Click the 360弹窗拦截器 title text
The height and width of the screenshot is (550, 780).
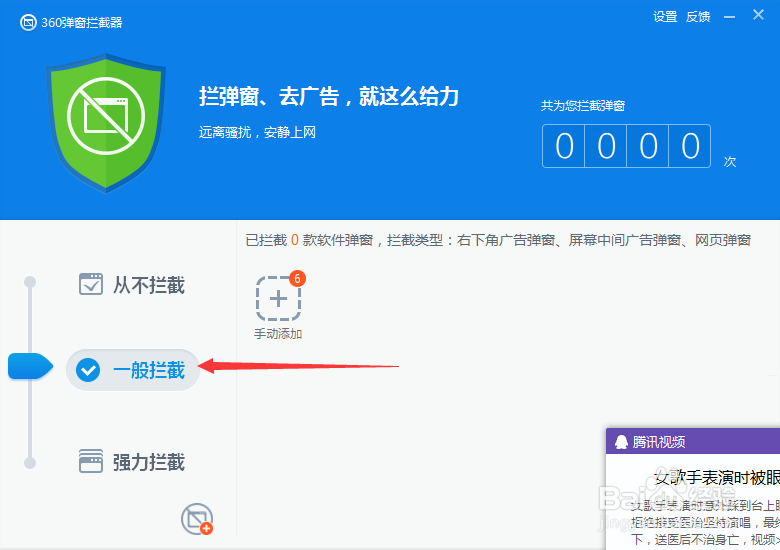pyautogui.click(x=82, y=22)
